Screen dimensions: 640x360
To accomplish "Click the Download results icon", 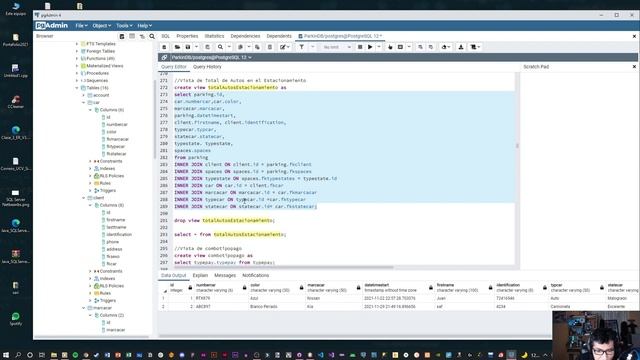I will [461, 47].
